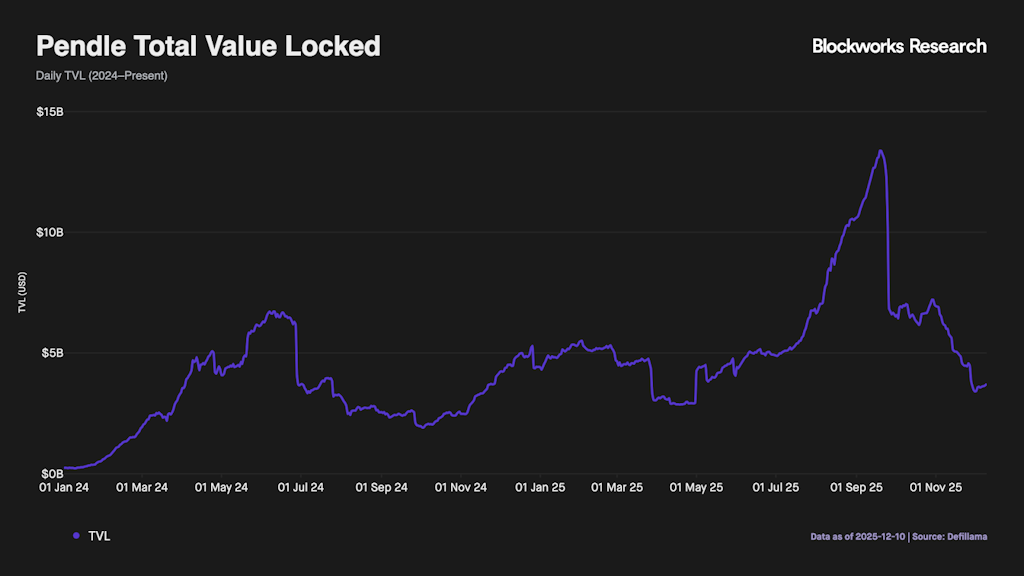Viewport: 1024px width, 576px height.
Task: Click the 01 Jul 24 date label
Action: click(300, 488)
